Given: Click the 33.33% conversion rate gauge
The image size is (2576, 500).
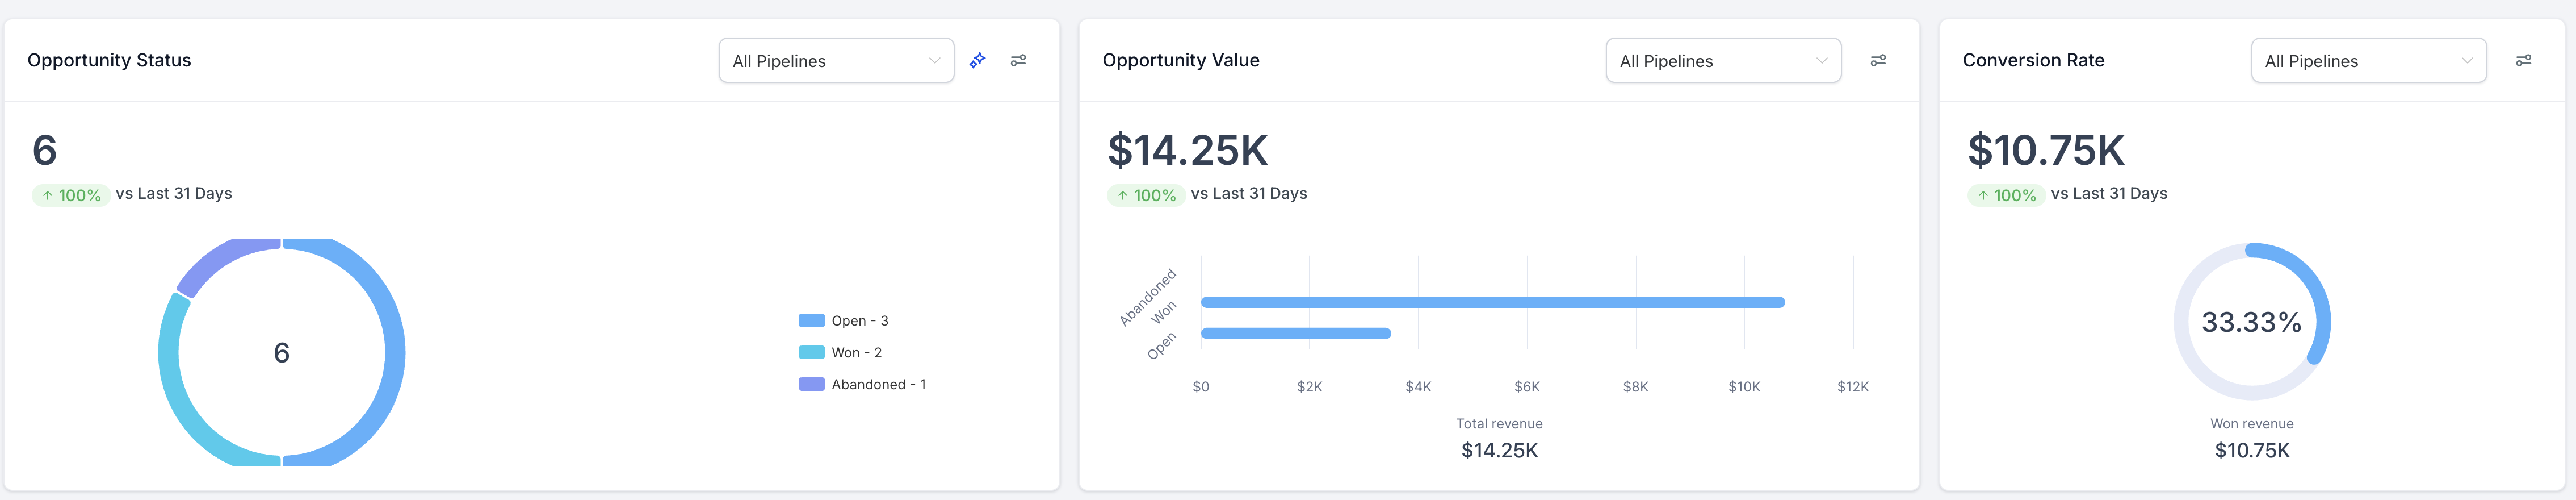Looking at the screenshot, I should (x=2251, y=322).
